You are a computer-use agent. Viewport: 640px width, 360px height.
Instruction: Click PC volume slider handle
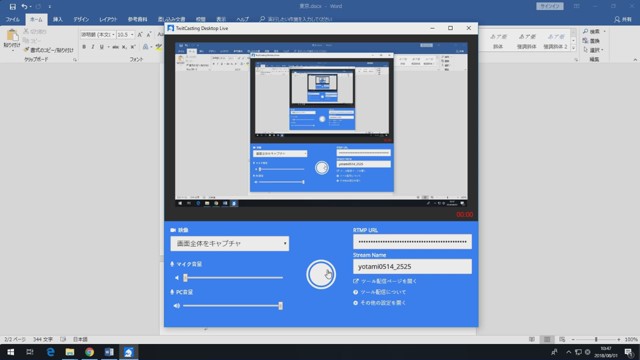pyautogui.click(x=280, y=306)
